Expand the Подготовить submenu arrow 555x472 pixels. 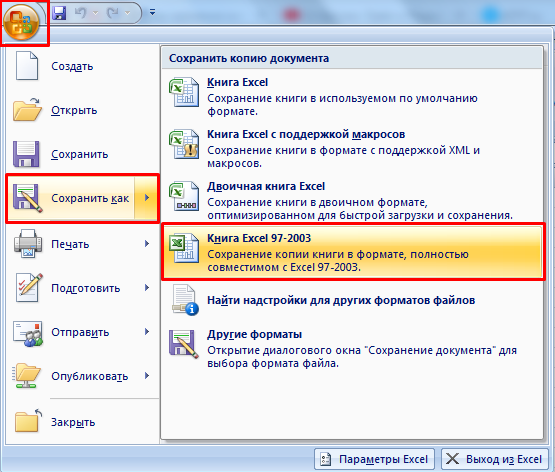(x=147, y=288)
